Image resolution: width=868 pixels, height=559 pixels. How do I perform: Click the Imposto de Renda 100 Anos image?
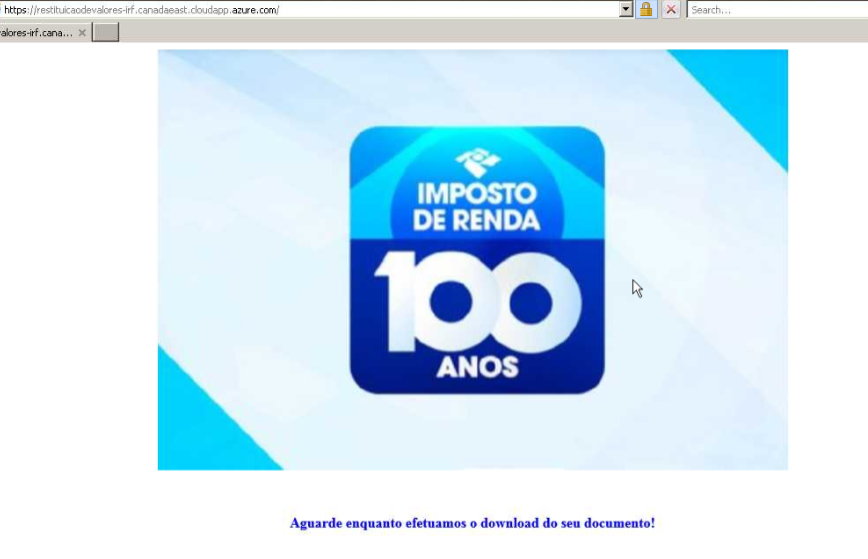pos(473,260)
